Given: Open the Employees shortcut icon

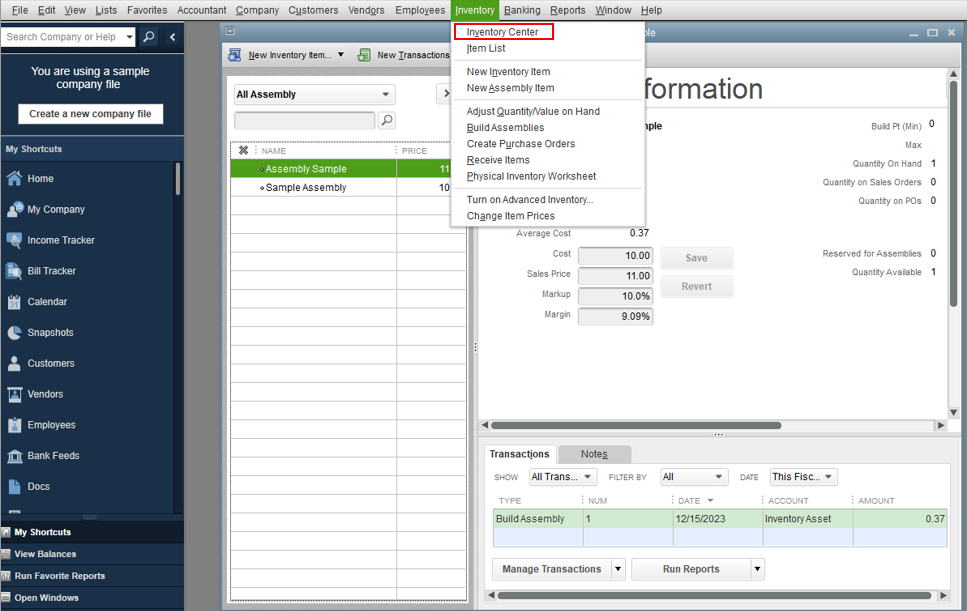Looking at the screenshot, I should tap(14, 425).
